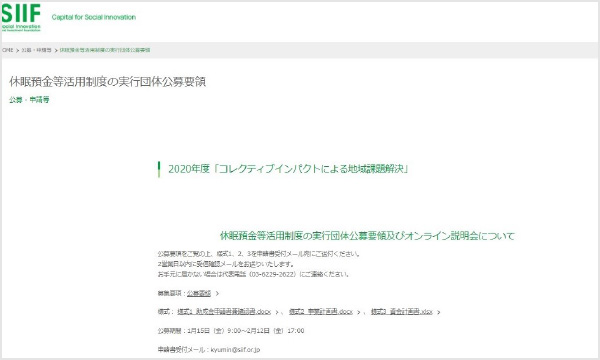
Task: Click the email address kyumin@siif.or.jp
Action: point(235,350)
